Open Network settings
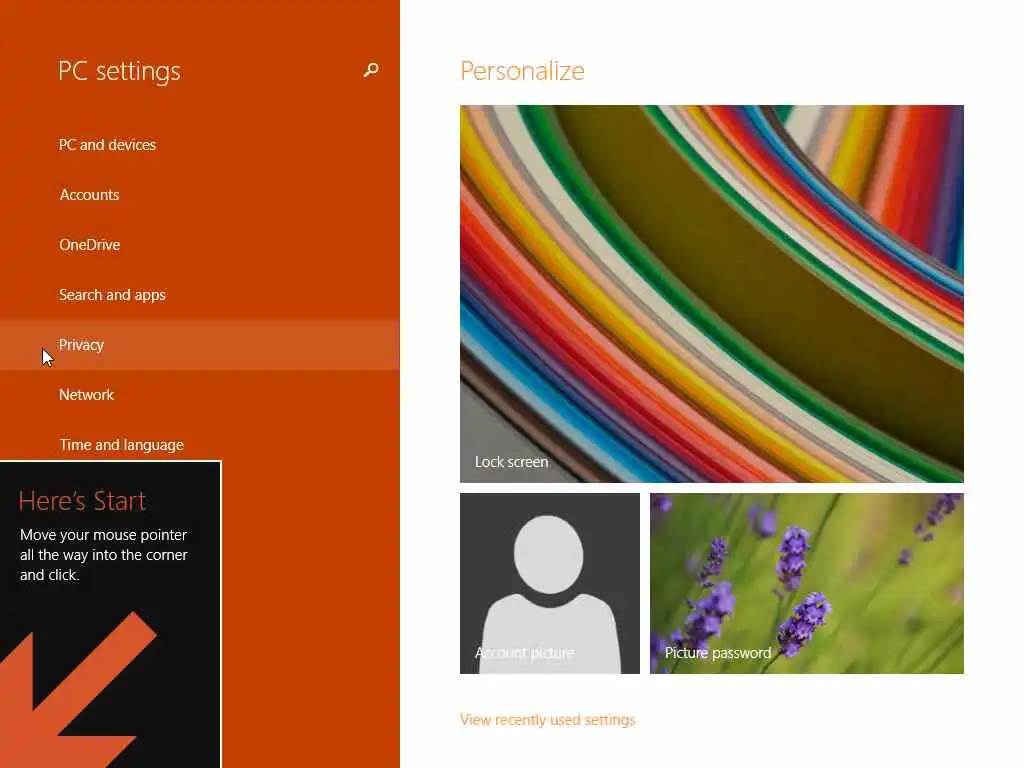Screen dimensions: 1024x768 pos(86,394)
